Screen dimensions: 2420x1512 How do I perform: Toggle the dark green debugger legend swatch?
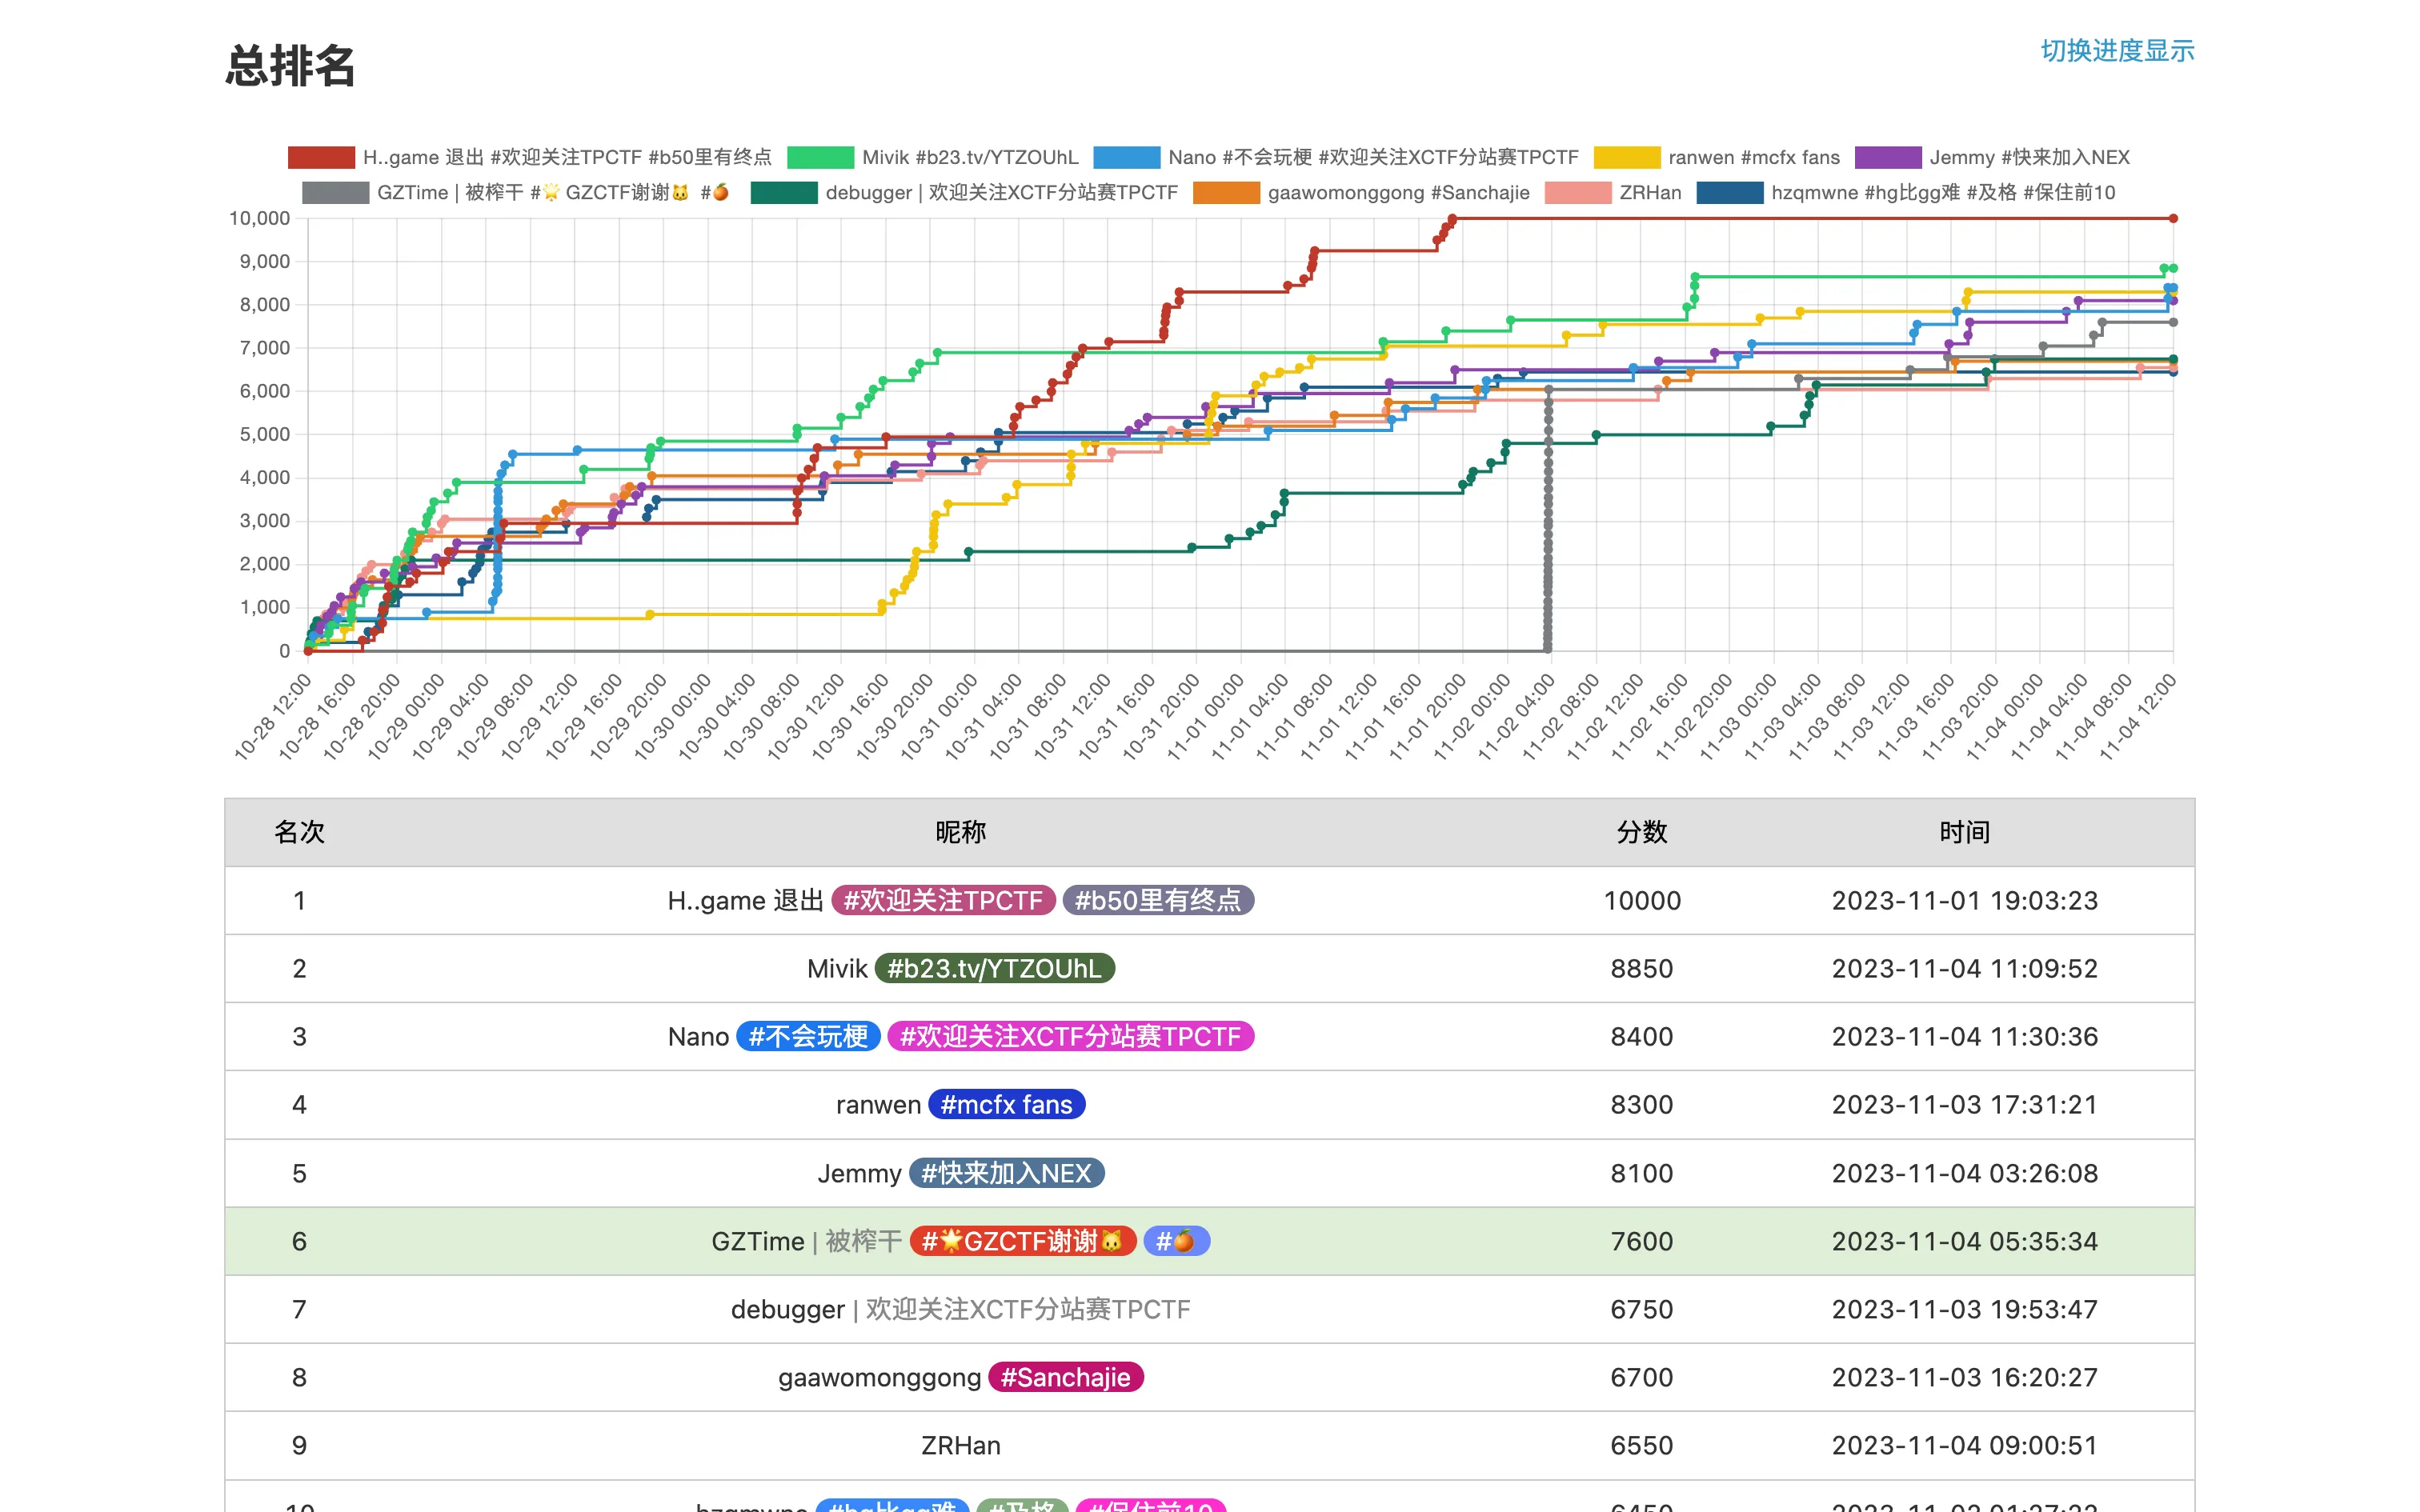[x=784, y=192]
